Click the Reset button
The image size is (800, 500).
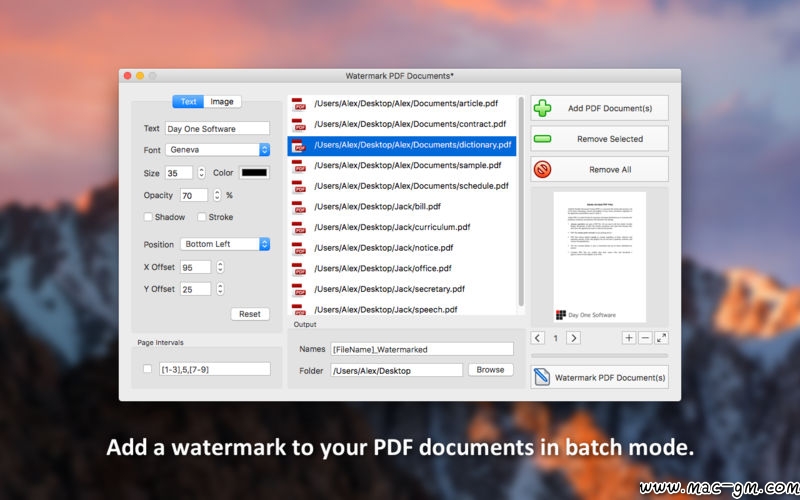pyautogui.click(x=250, y=314)
